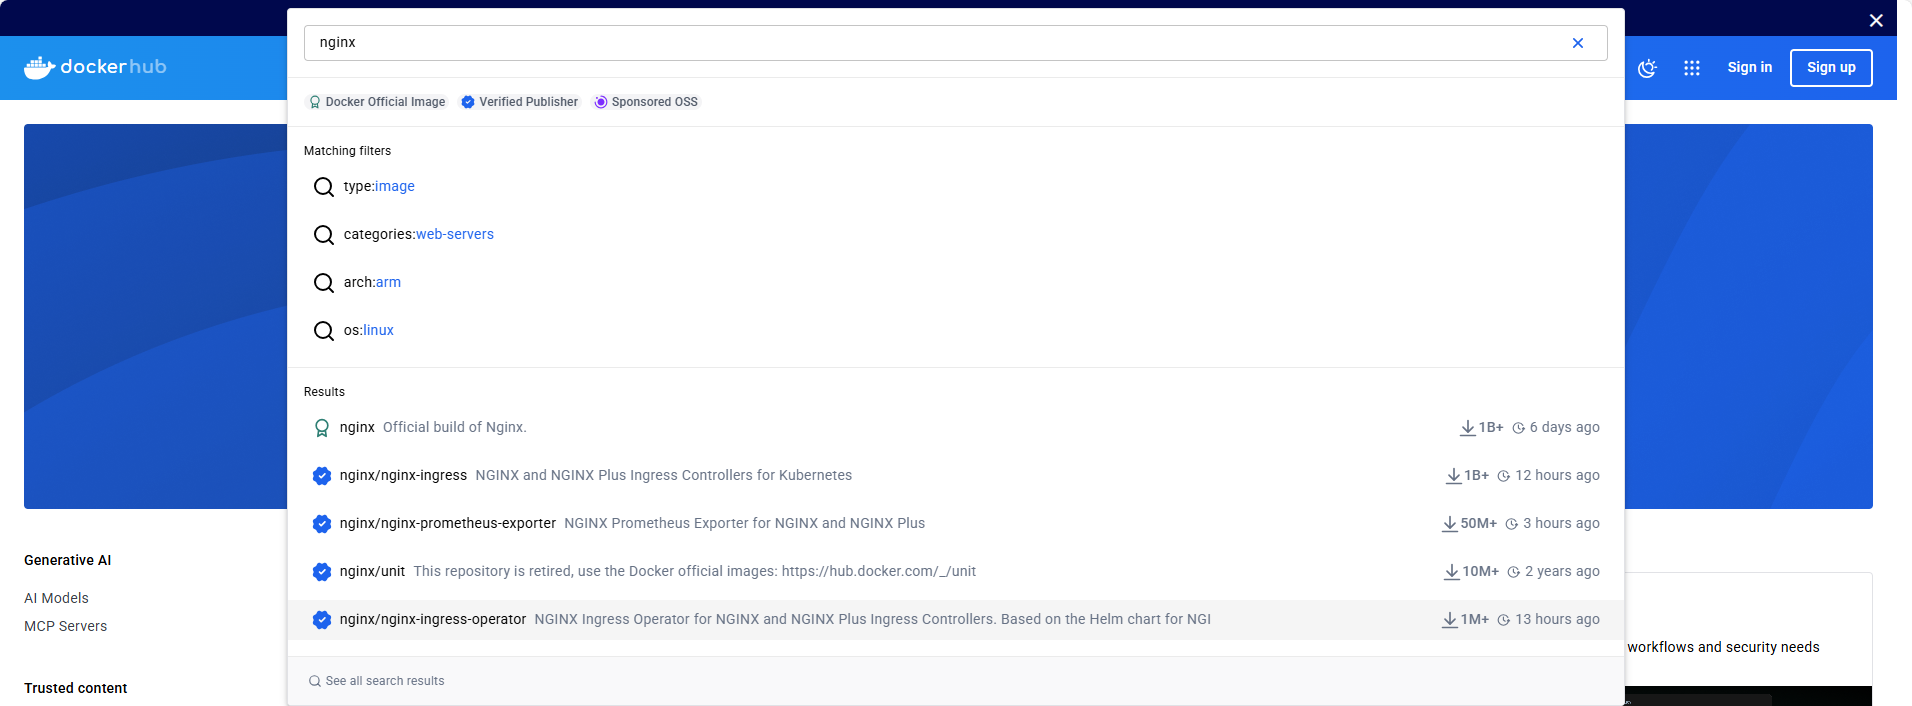Viewport: 1912px width, 706px height.
Task: Click the 'Generative AI' sidebar heading
Action: click(67, 560)
